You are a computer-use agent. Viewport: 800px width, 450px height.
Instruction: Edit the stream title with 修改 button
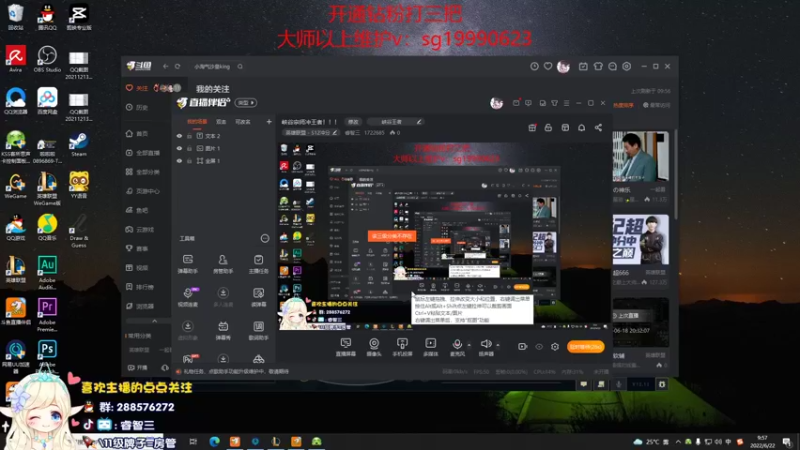coord(353,122)
